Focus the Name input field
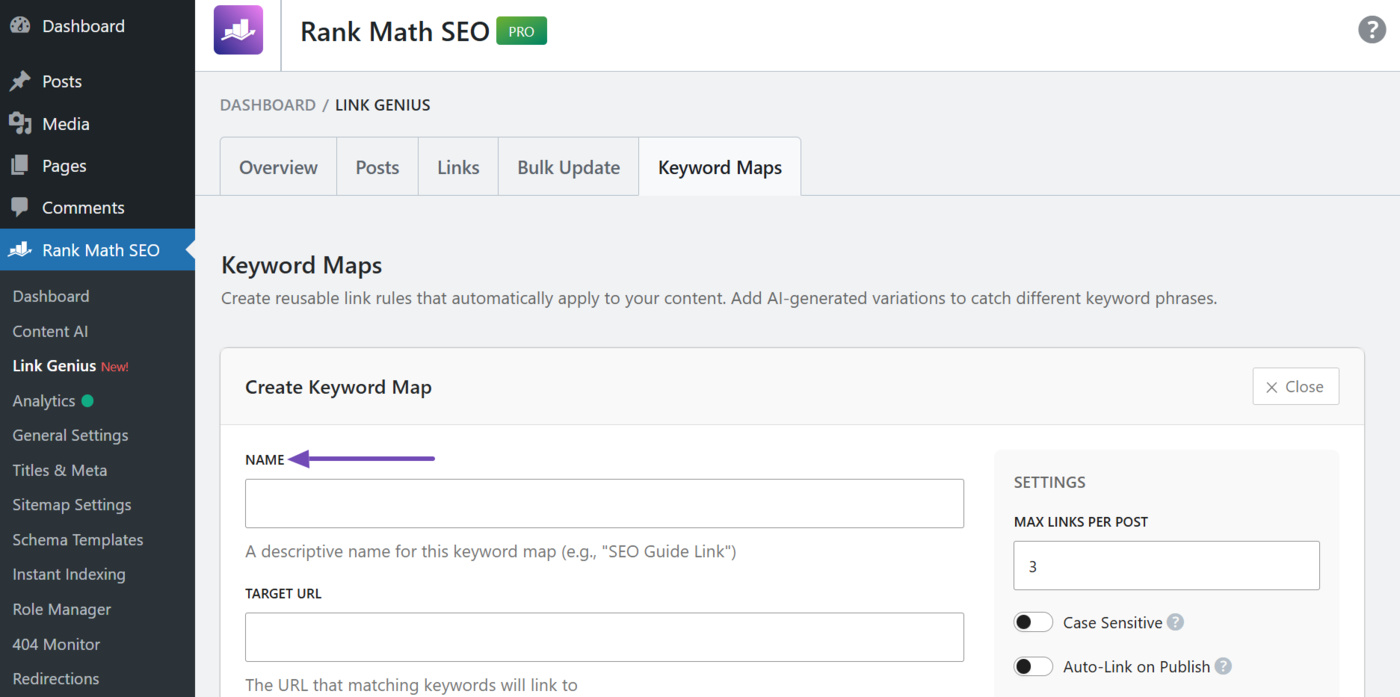Image resolution: width=1400 pixels, height=697 pixels. [x=604, y=503]
